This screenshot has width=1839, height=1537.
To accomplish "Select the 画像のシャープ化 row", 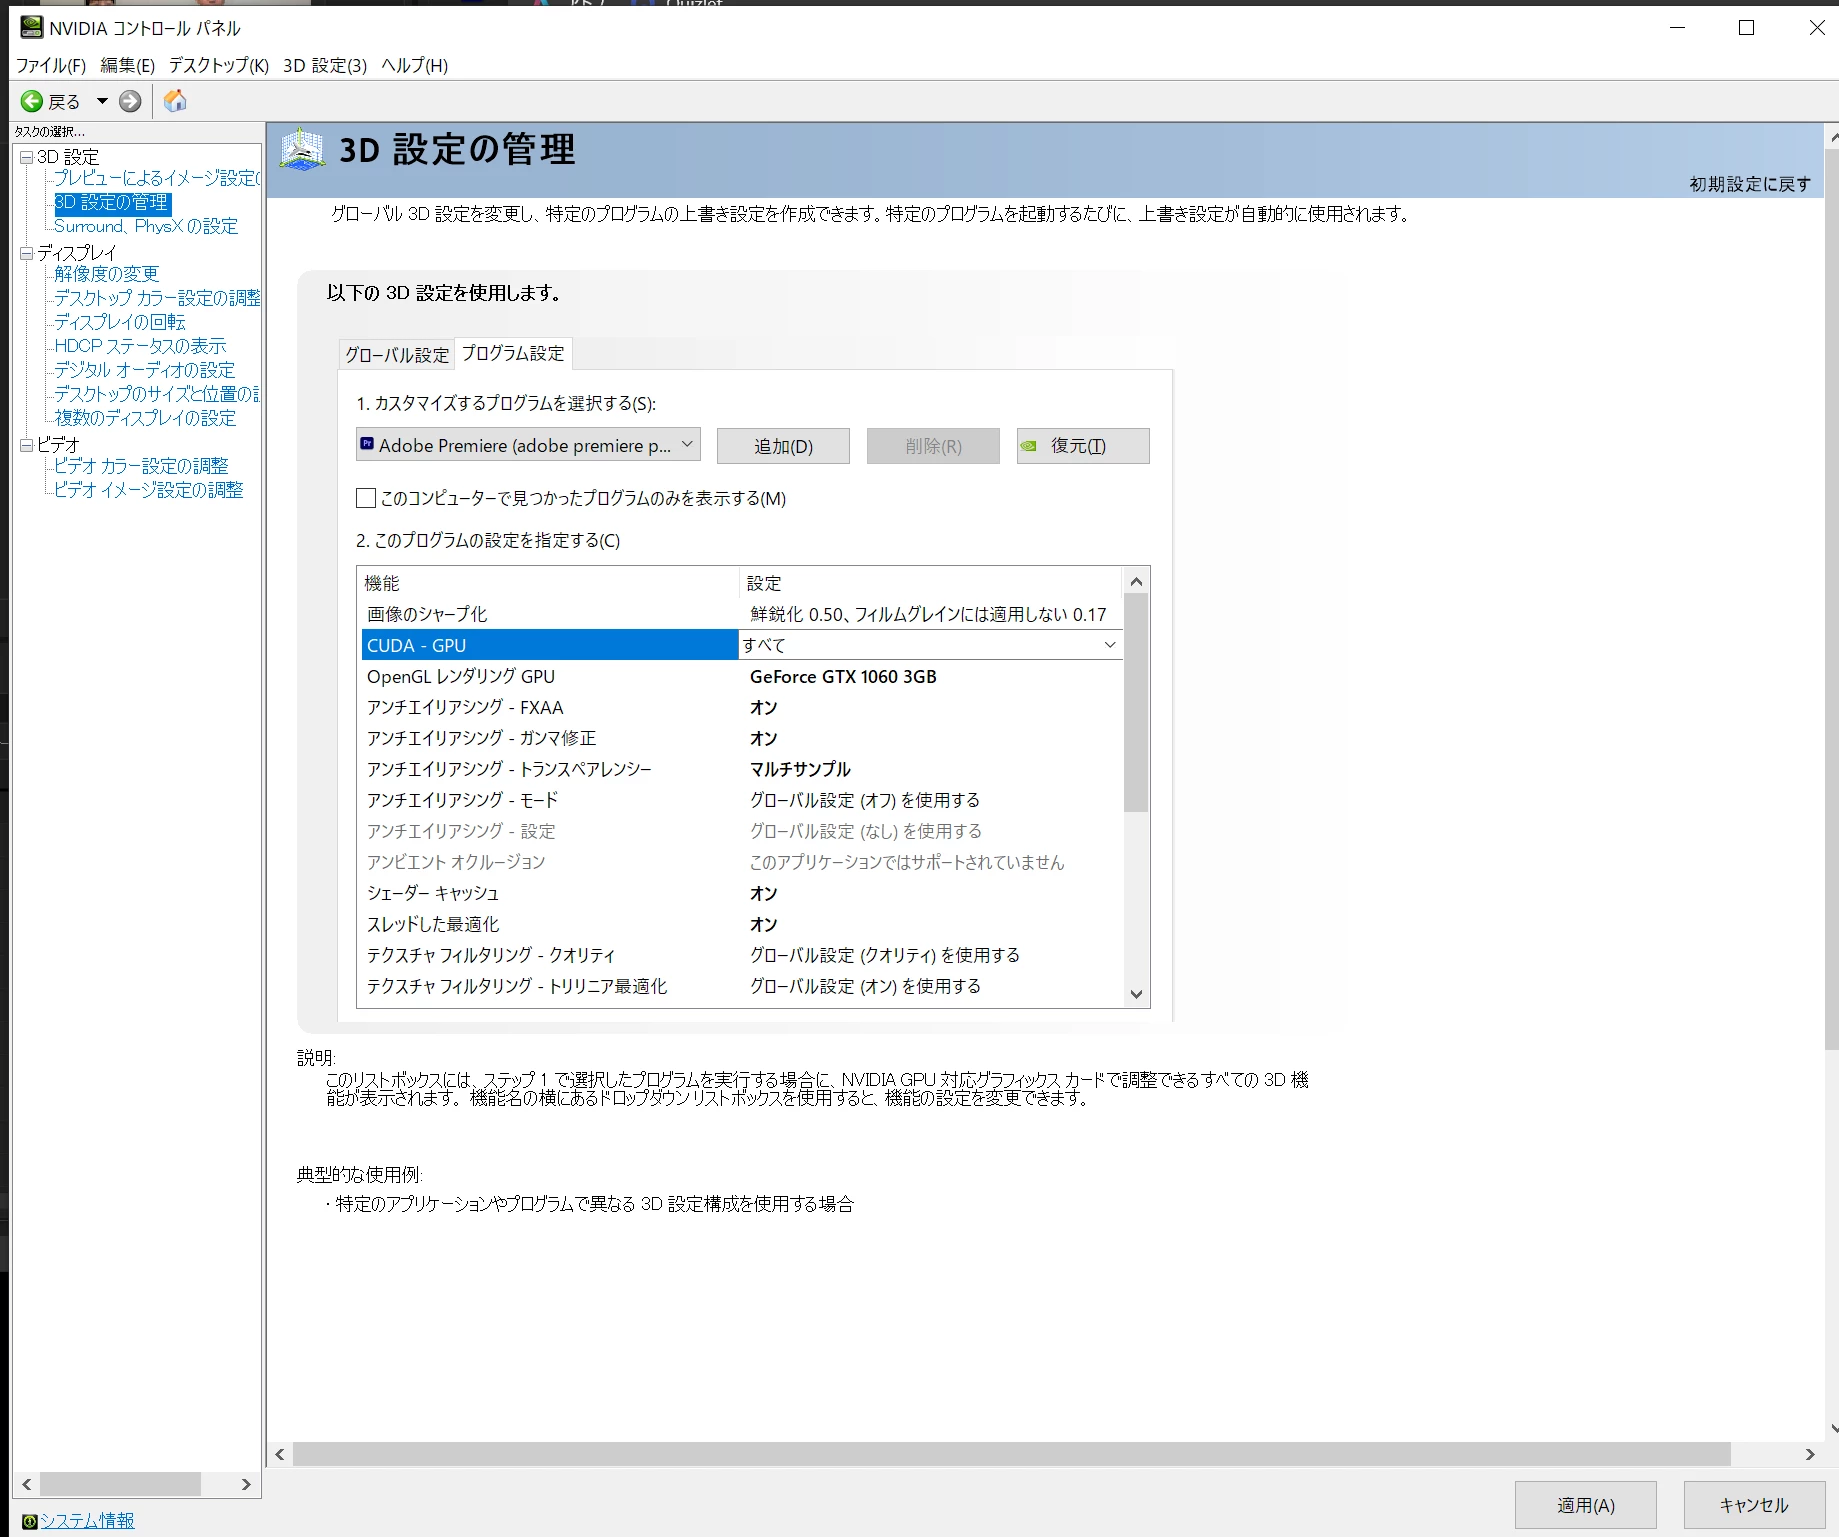I will tap(741, 614).
